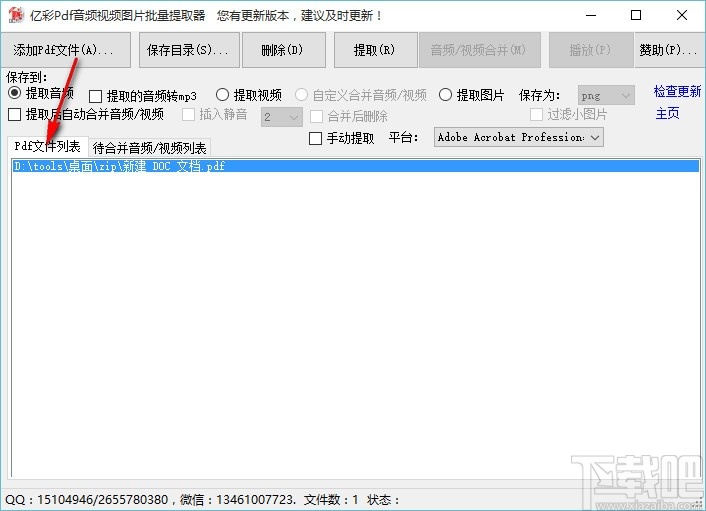
Task: Tick 提取后自动合并音频/视频 checkbox
Action: coord(14,114)
